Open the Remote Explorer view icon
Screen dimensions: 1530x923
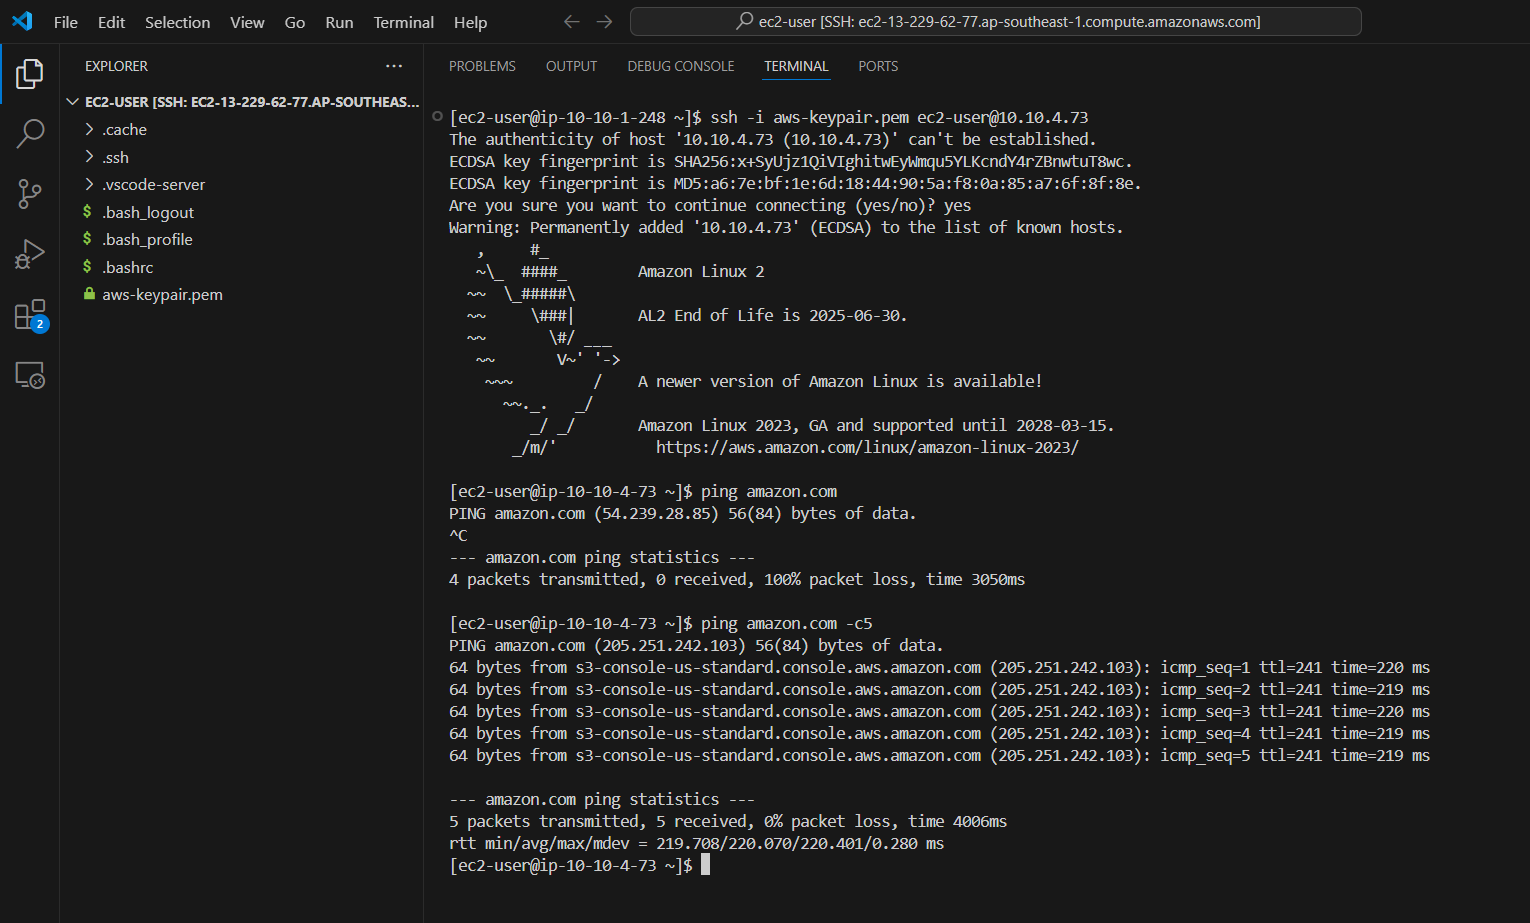tap(30, 375)
